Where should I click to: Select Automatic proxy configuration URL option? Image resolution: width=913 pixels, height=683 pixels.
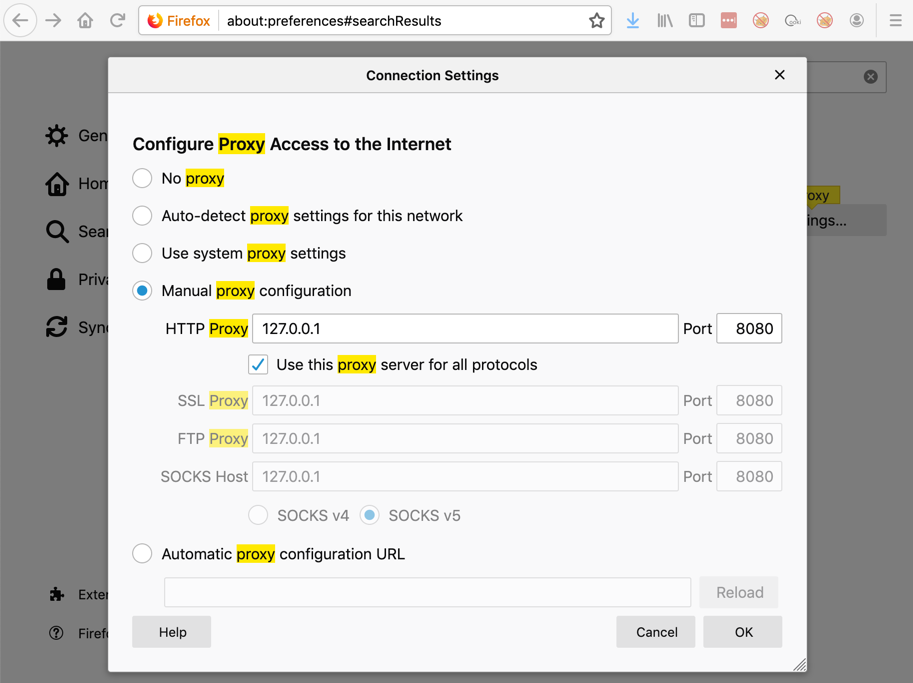[x=143, y=554]
